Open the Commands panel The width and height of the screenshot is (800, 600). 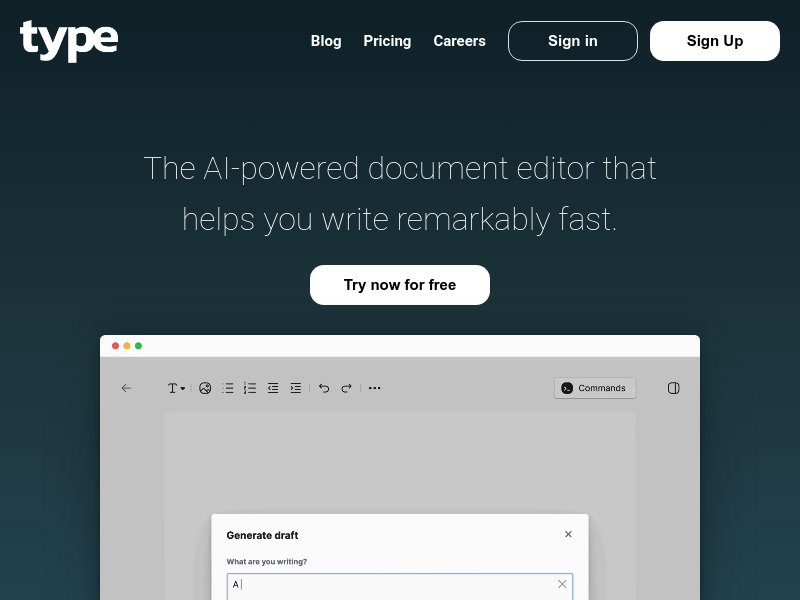595,388
